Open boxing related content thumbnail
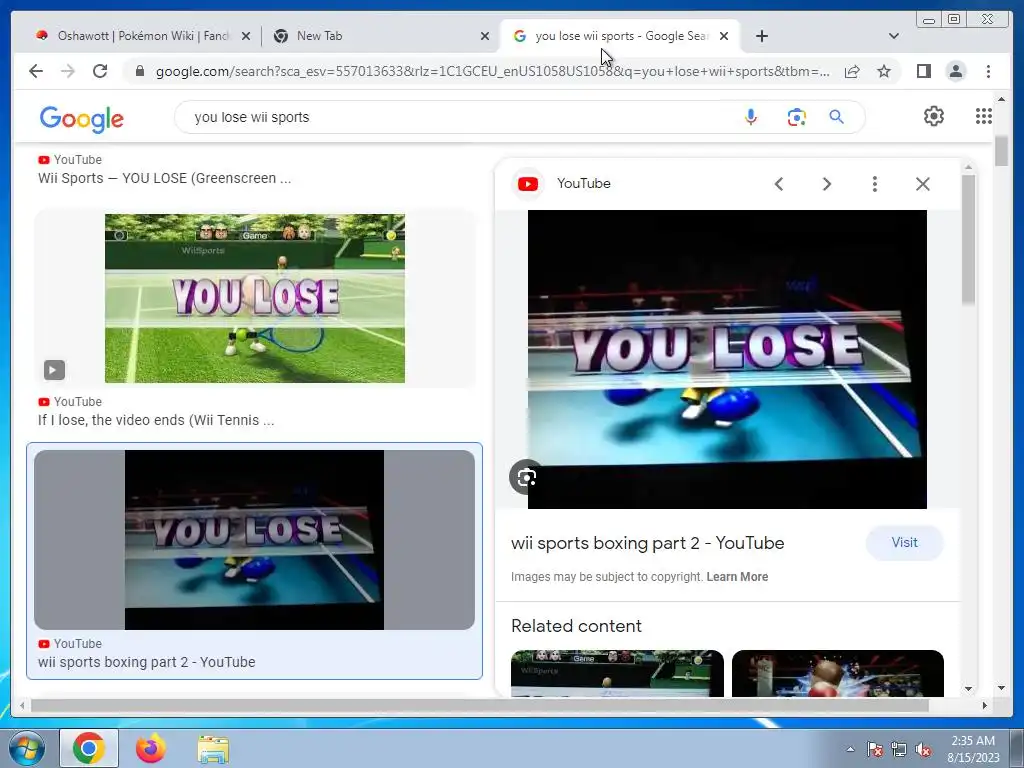The image size is (1024, 768). click(837, 673)
